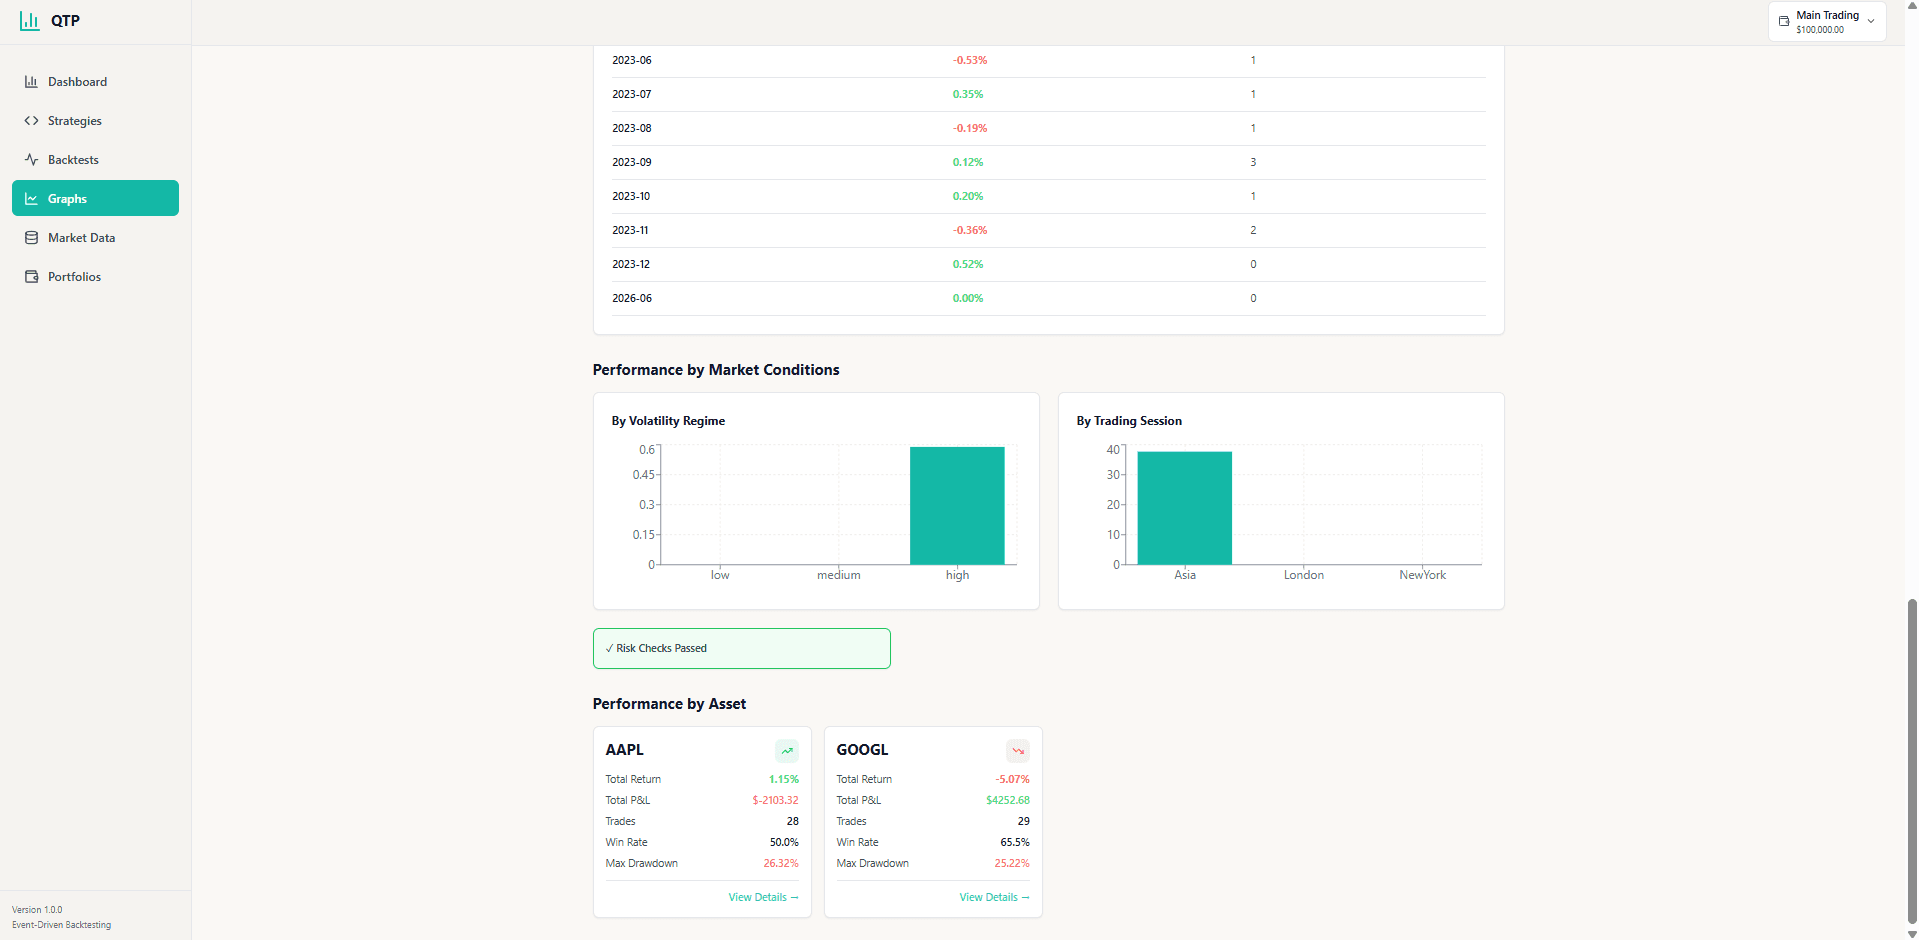1919x940 pixels.
Task: Click the 0.12% return value
Action: (x=968, y=162)
